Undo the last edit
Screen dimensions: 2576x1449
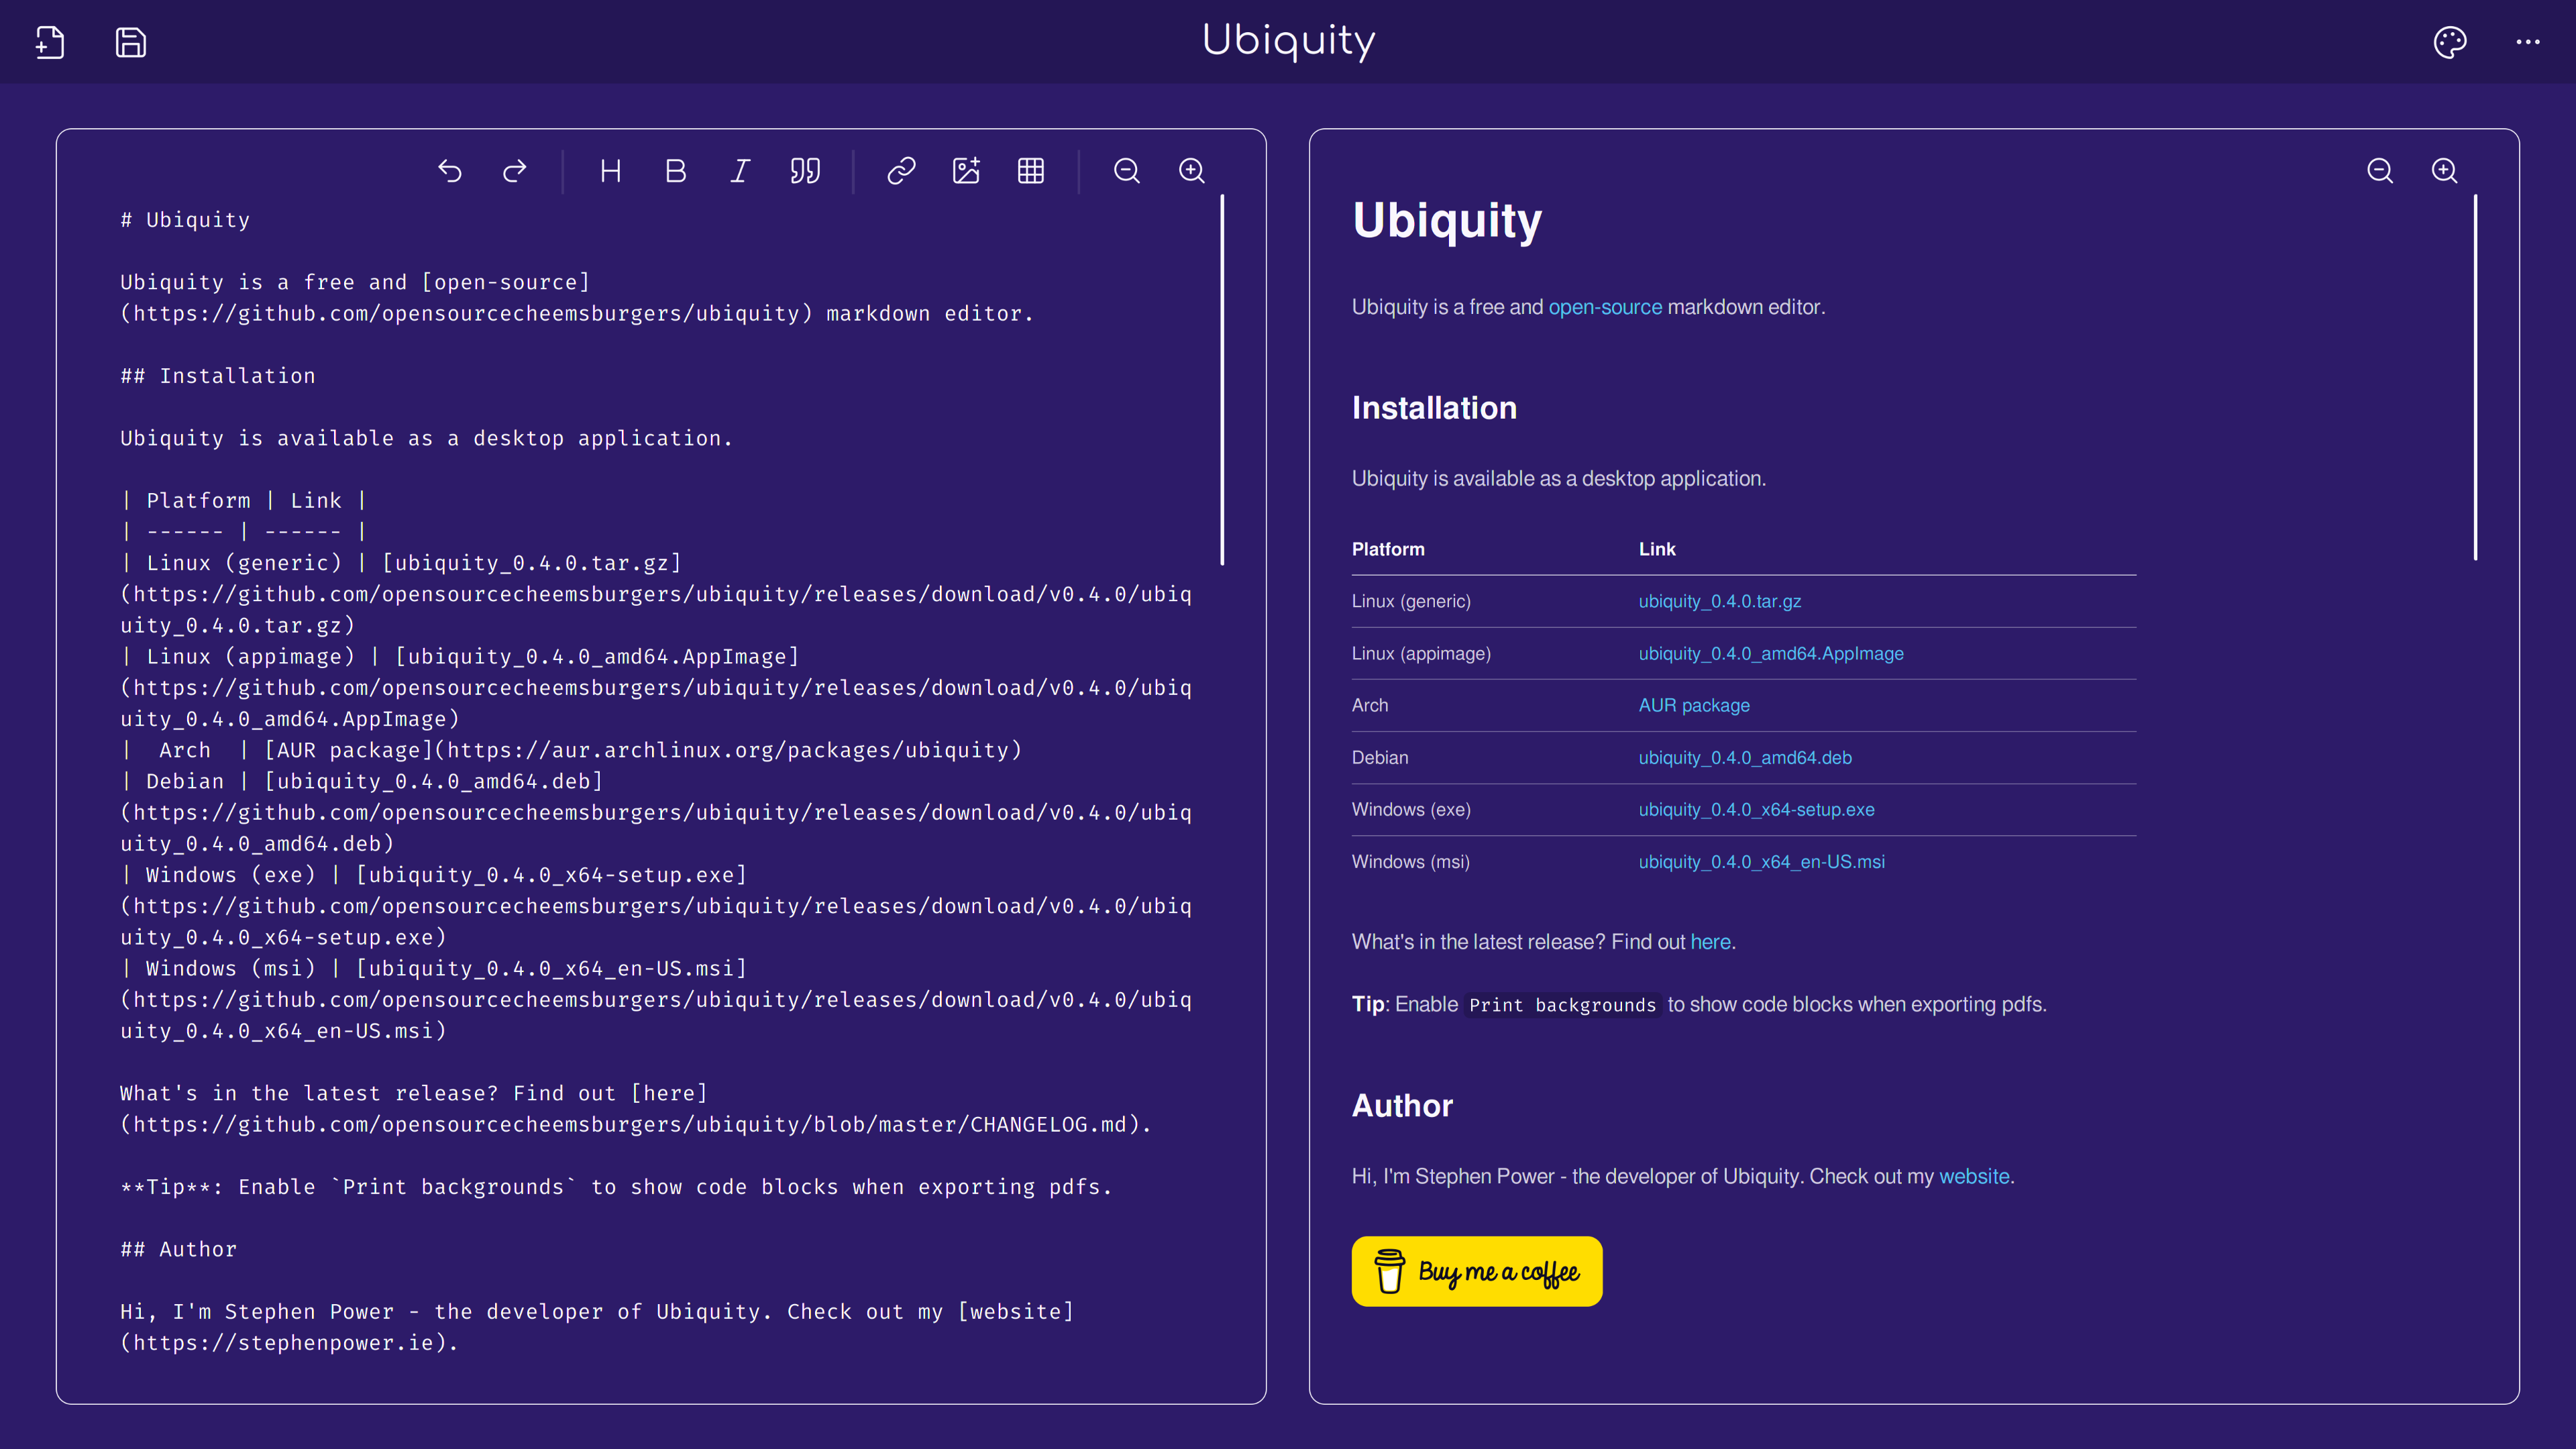(x=450, y=171)
